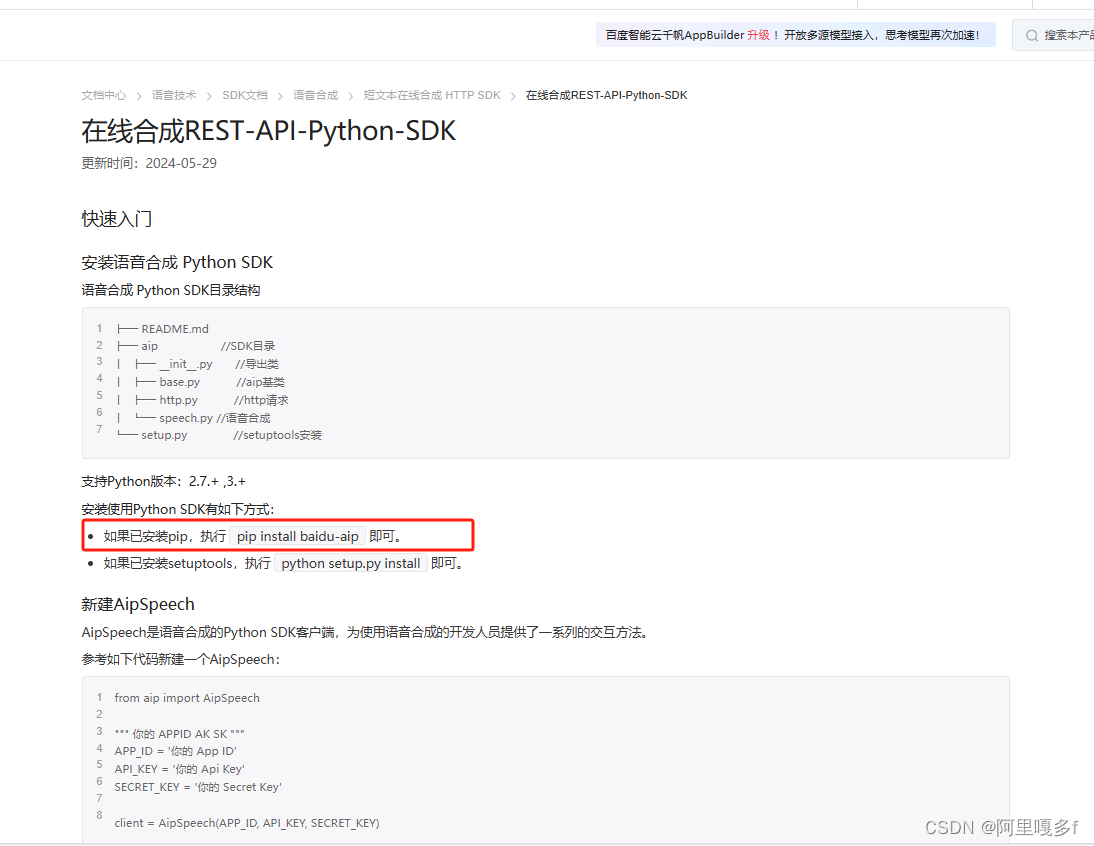Screen dimensions: 1094x846
Task: Click the 新建AipSpeech heading
Action: [138, 604]
